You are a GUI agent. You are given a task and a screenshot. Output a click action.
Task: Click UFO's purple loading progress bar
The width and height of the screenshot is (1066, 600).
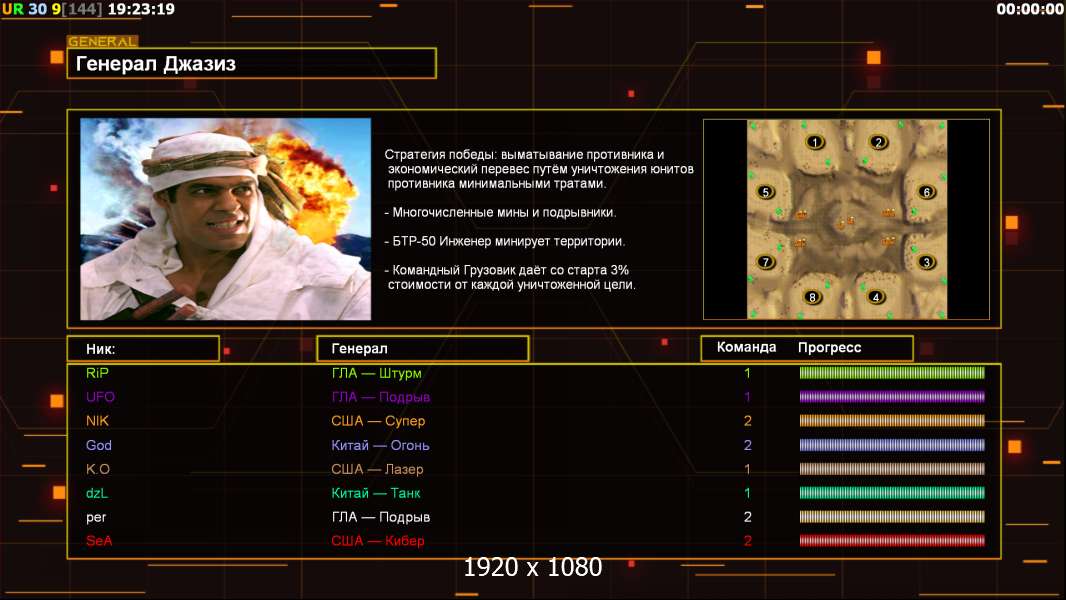pos(892,397)
